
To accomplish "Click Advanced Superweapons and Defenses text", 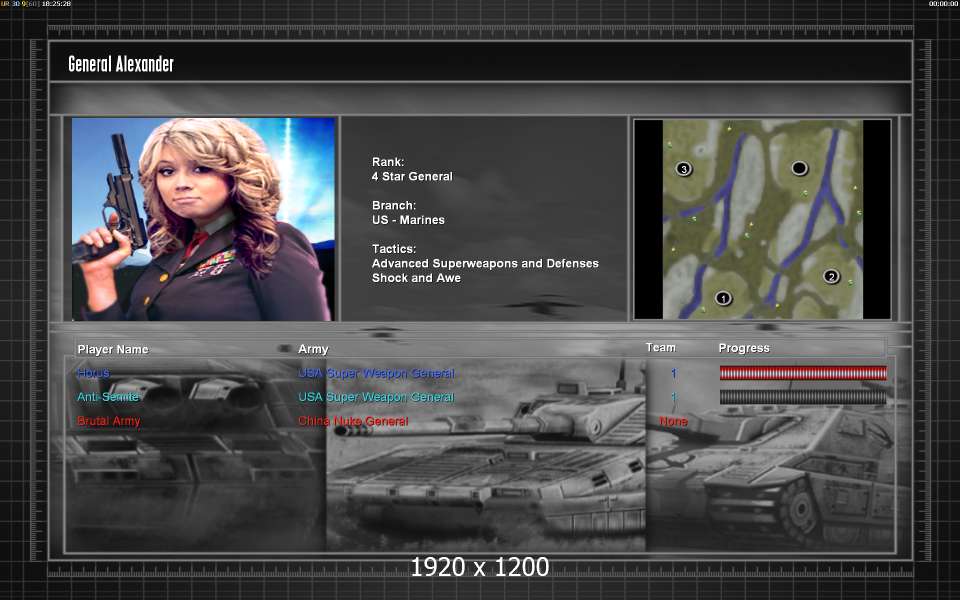I will click(485, 263).
